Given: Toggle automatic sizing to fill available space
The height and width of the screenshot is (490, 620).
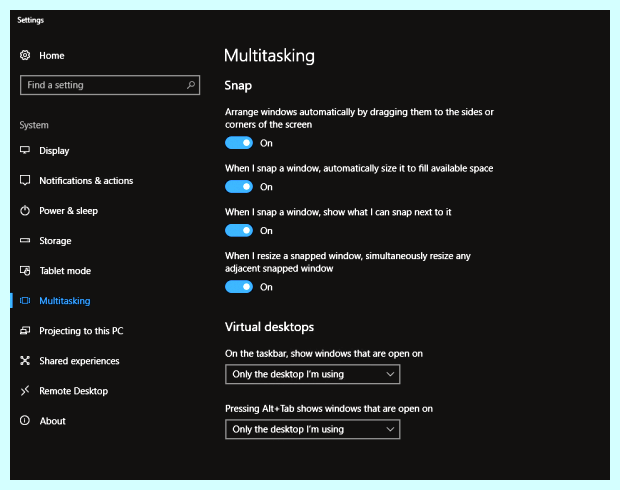Looking at the screenshot, I should click(x=239, y=187).
